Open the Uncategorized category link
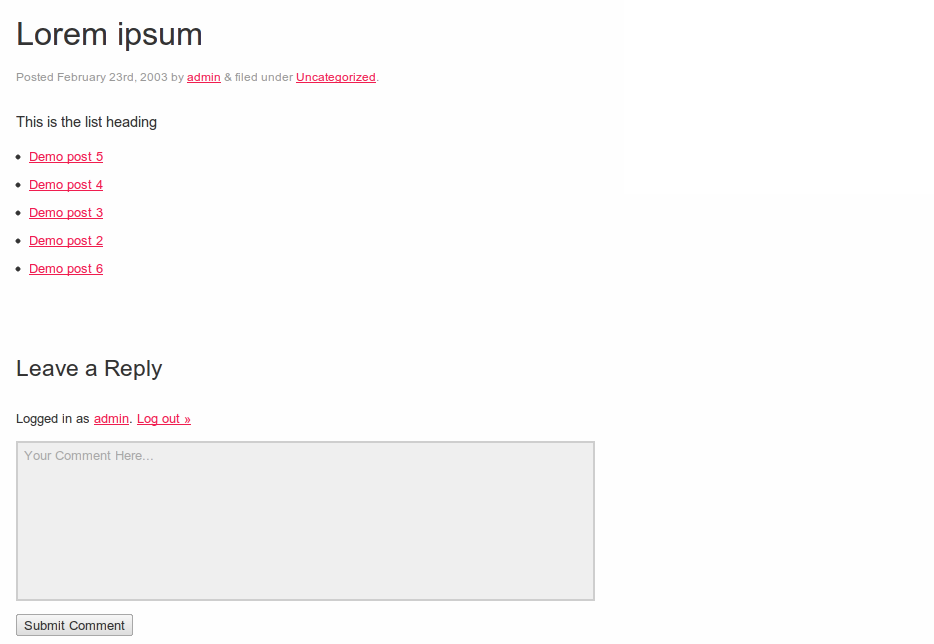Screen dimensions: 934x644 pos(336,77)
